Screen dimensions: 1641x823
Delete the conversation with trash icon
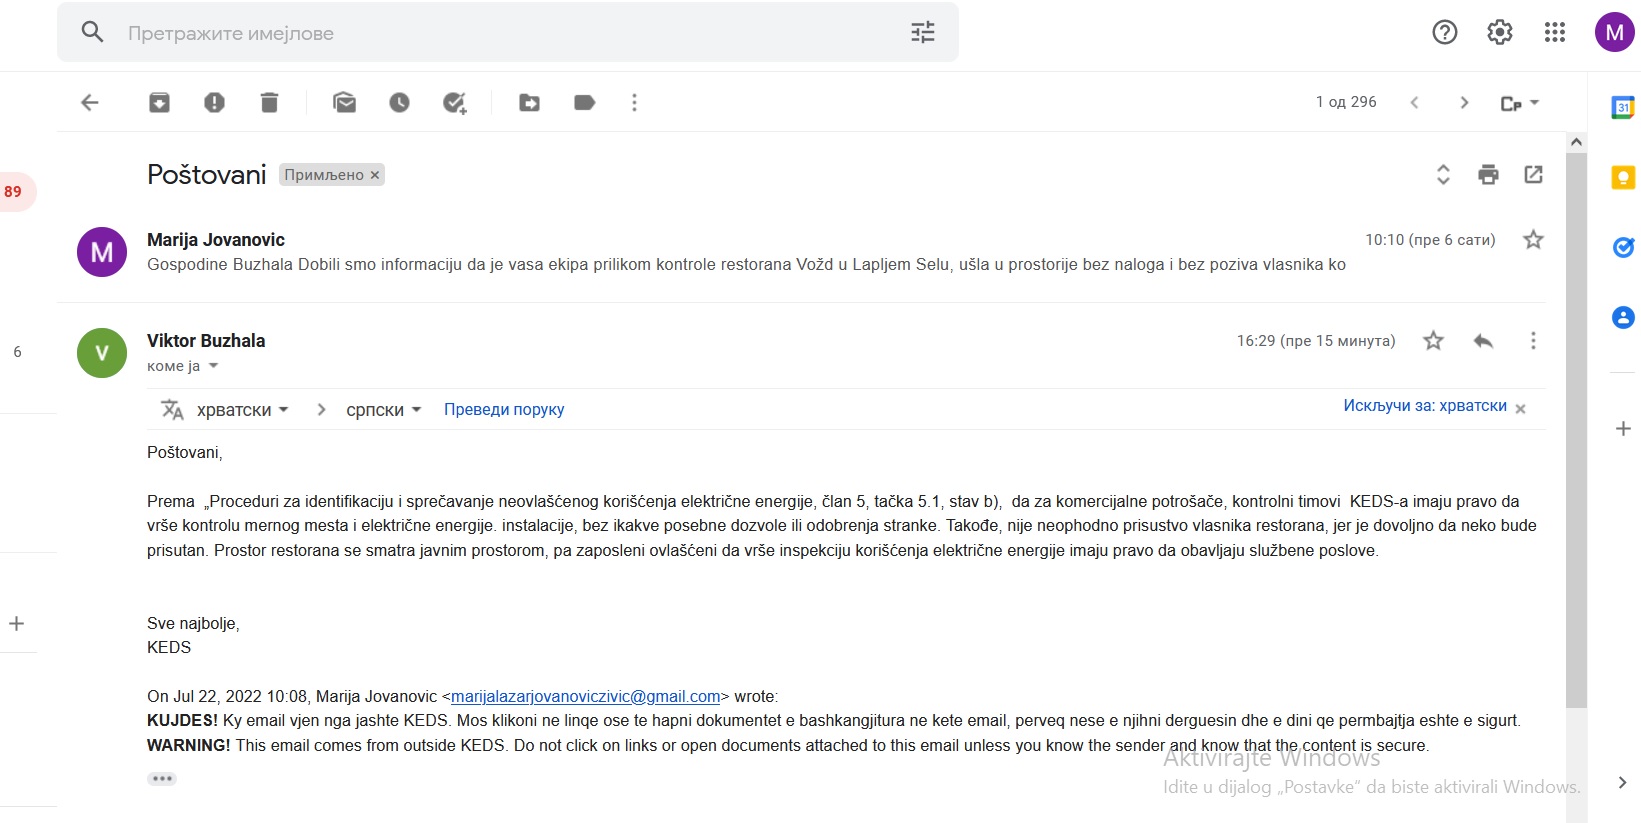269,102
